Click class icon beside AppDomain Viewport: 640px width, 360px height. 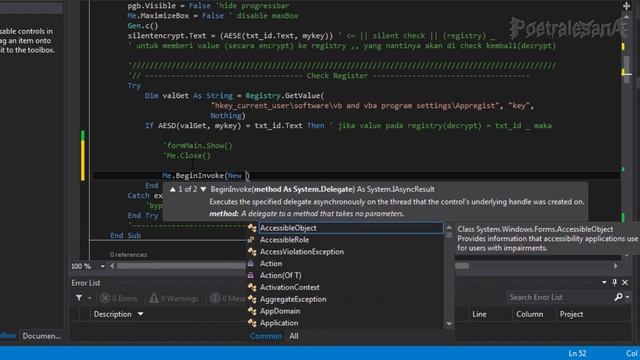pyautogui.click(x=252, y=311)
